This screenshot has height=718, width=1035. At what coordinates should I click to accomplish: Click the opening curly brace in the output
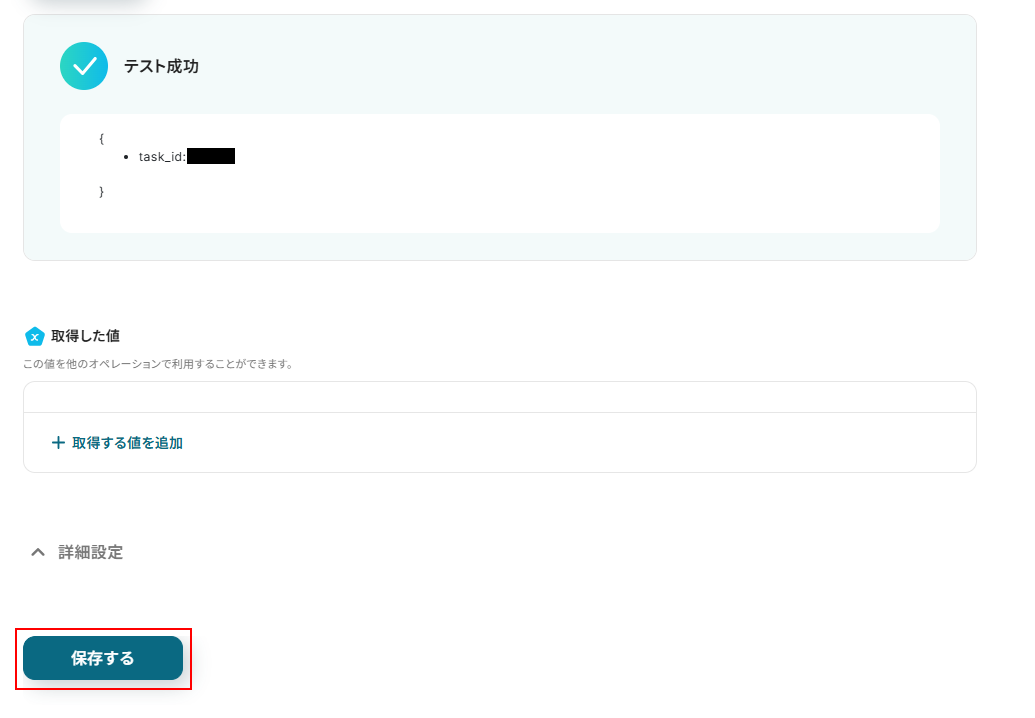point(101,139)
